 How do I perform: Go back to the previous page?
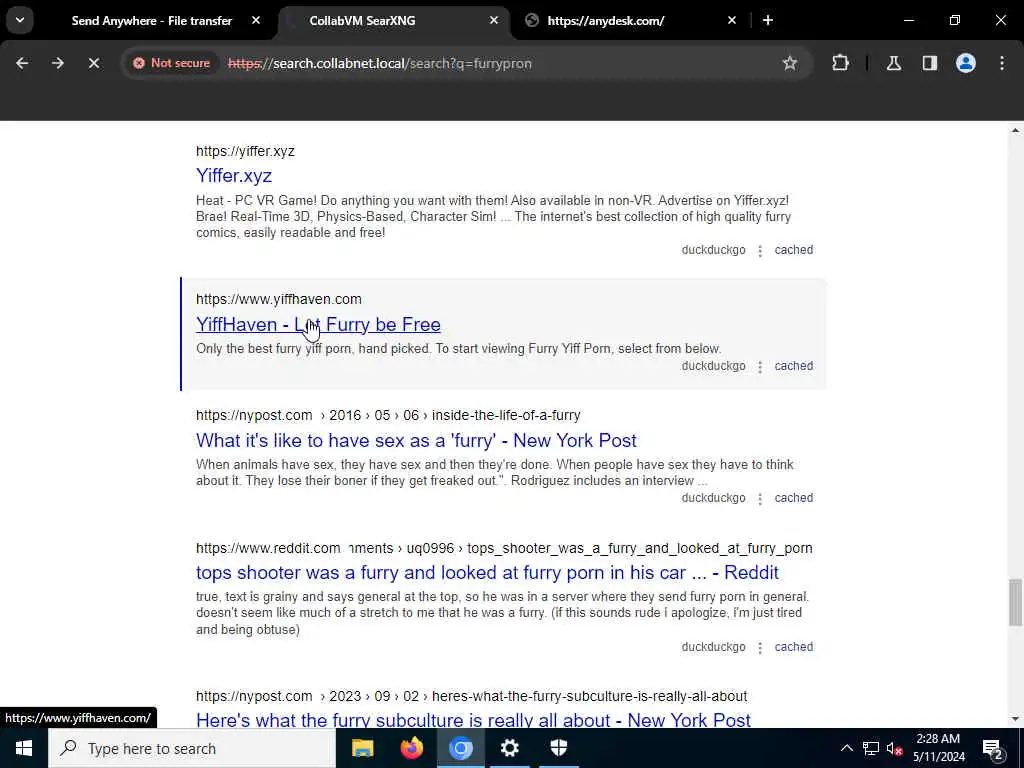pos(22,63)
